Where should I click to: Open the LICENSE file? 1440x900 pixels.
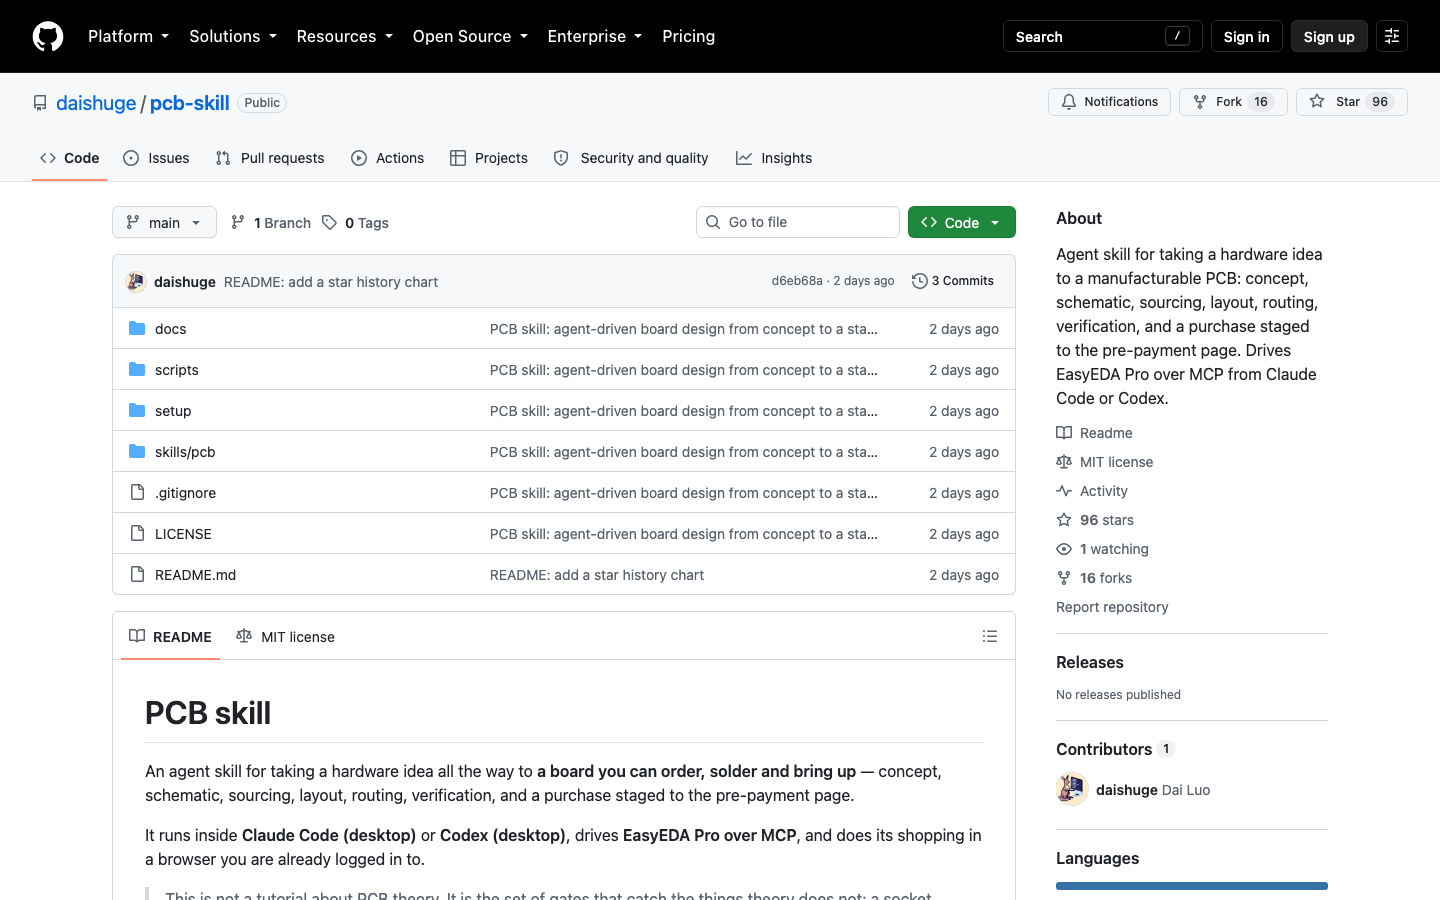(183, 534)
